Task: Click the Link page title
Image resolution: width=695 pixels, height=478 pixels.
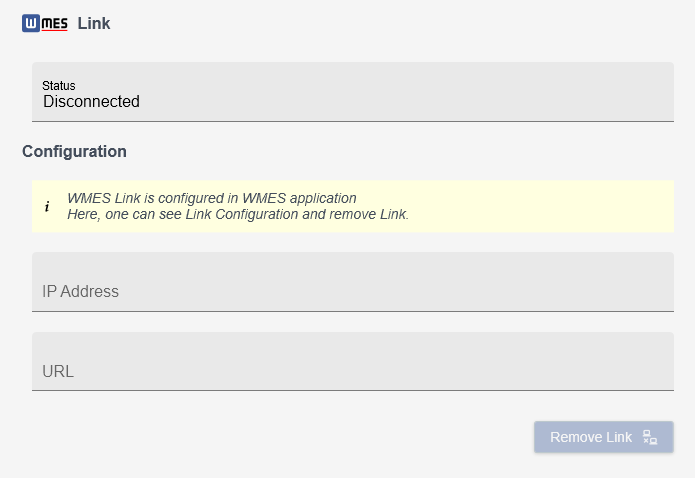Action: point(94,23)
